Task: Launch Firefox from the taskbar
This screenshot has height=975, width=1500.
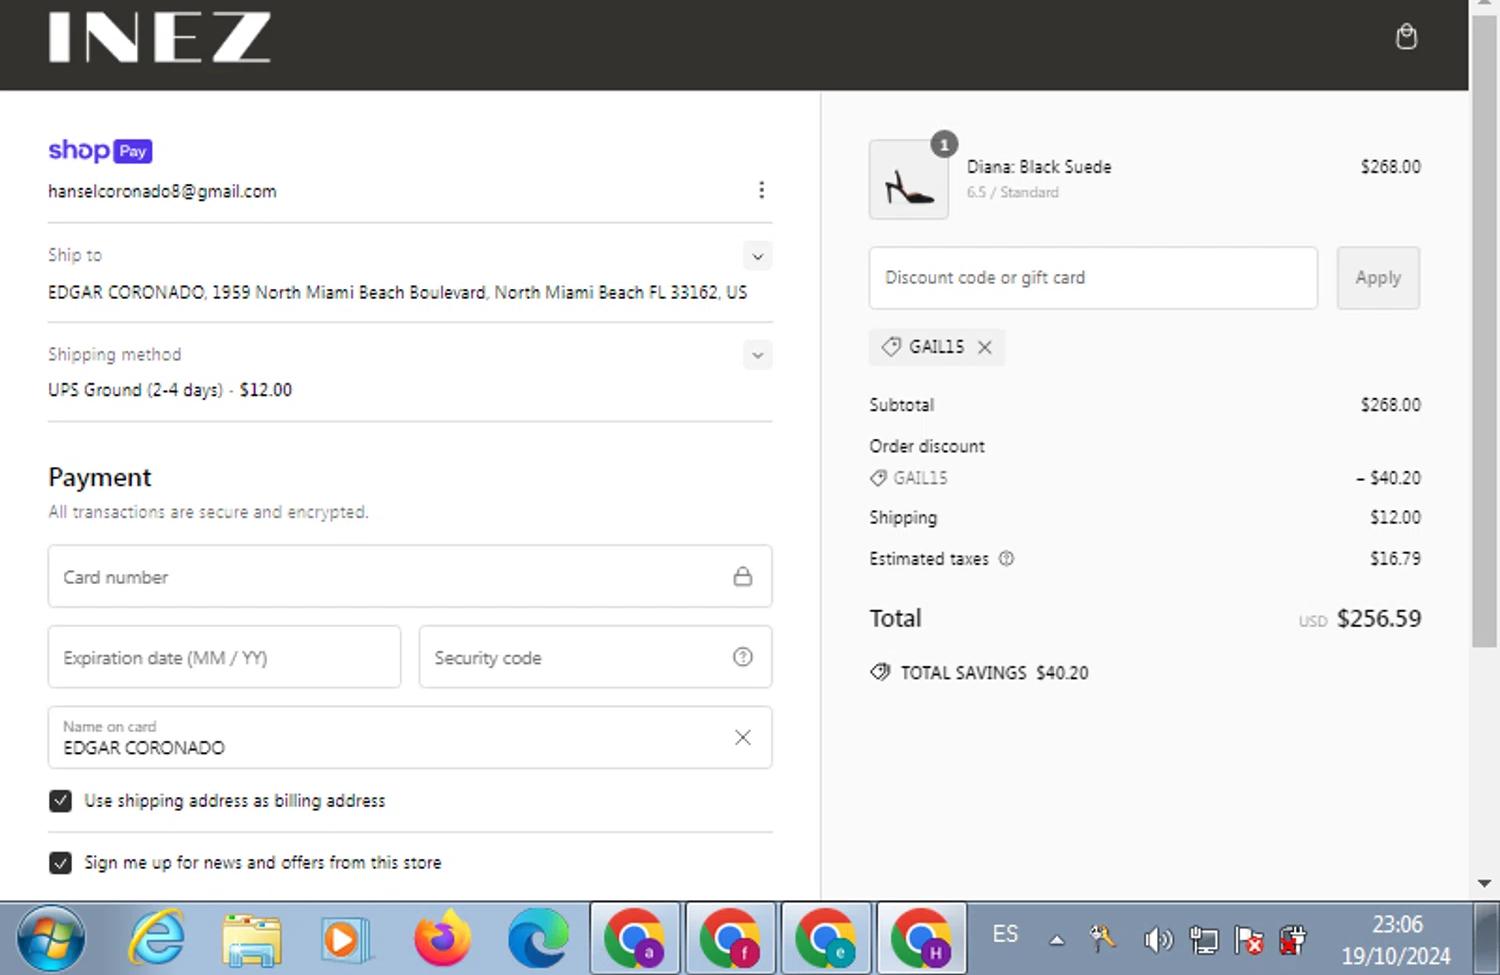Action: [x=443, y=939]
